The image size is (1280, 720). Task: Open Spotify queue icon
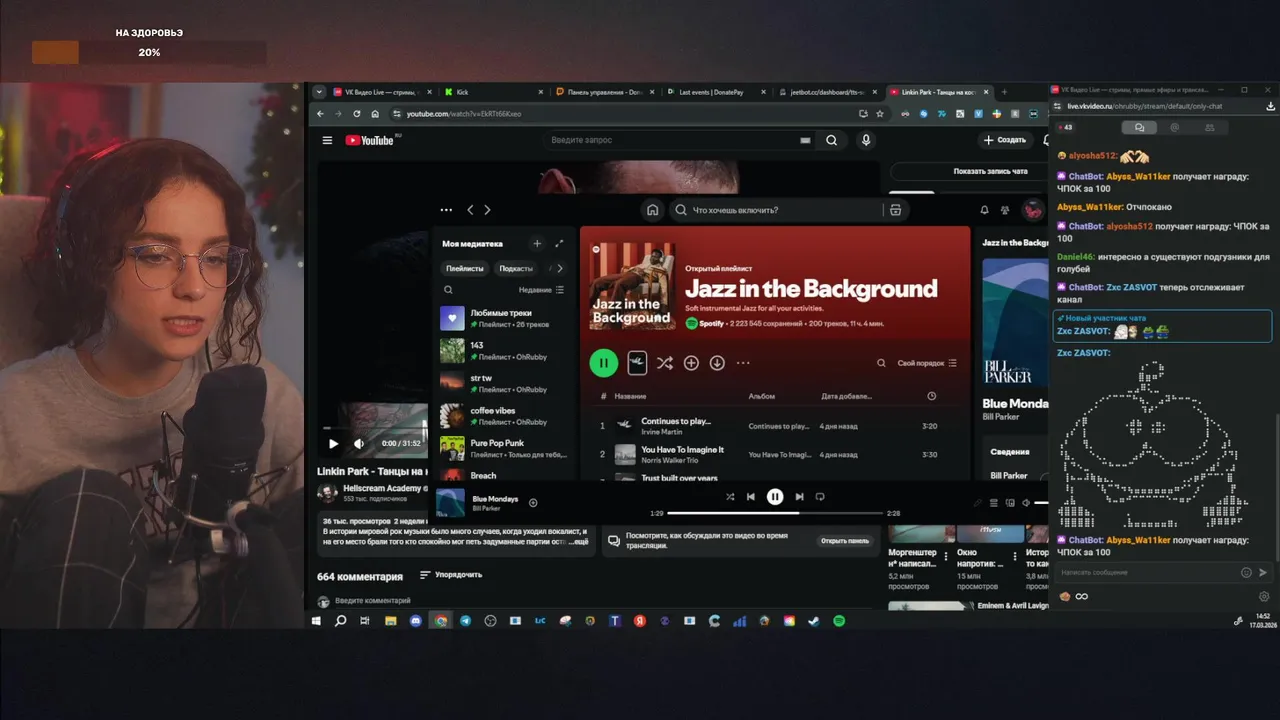click(994, 503)
